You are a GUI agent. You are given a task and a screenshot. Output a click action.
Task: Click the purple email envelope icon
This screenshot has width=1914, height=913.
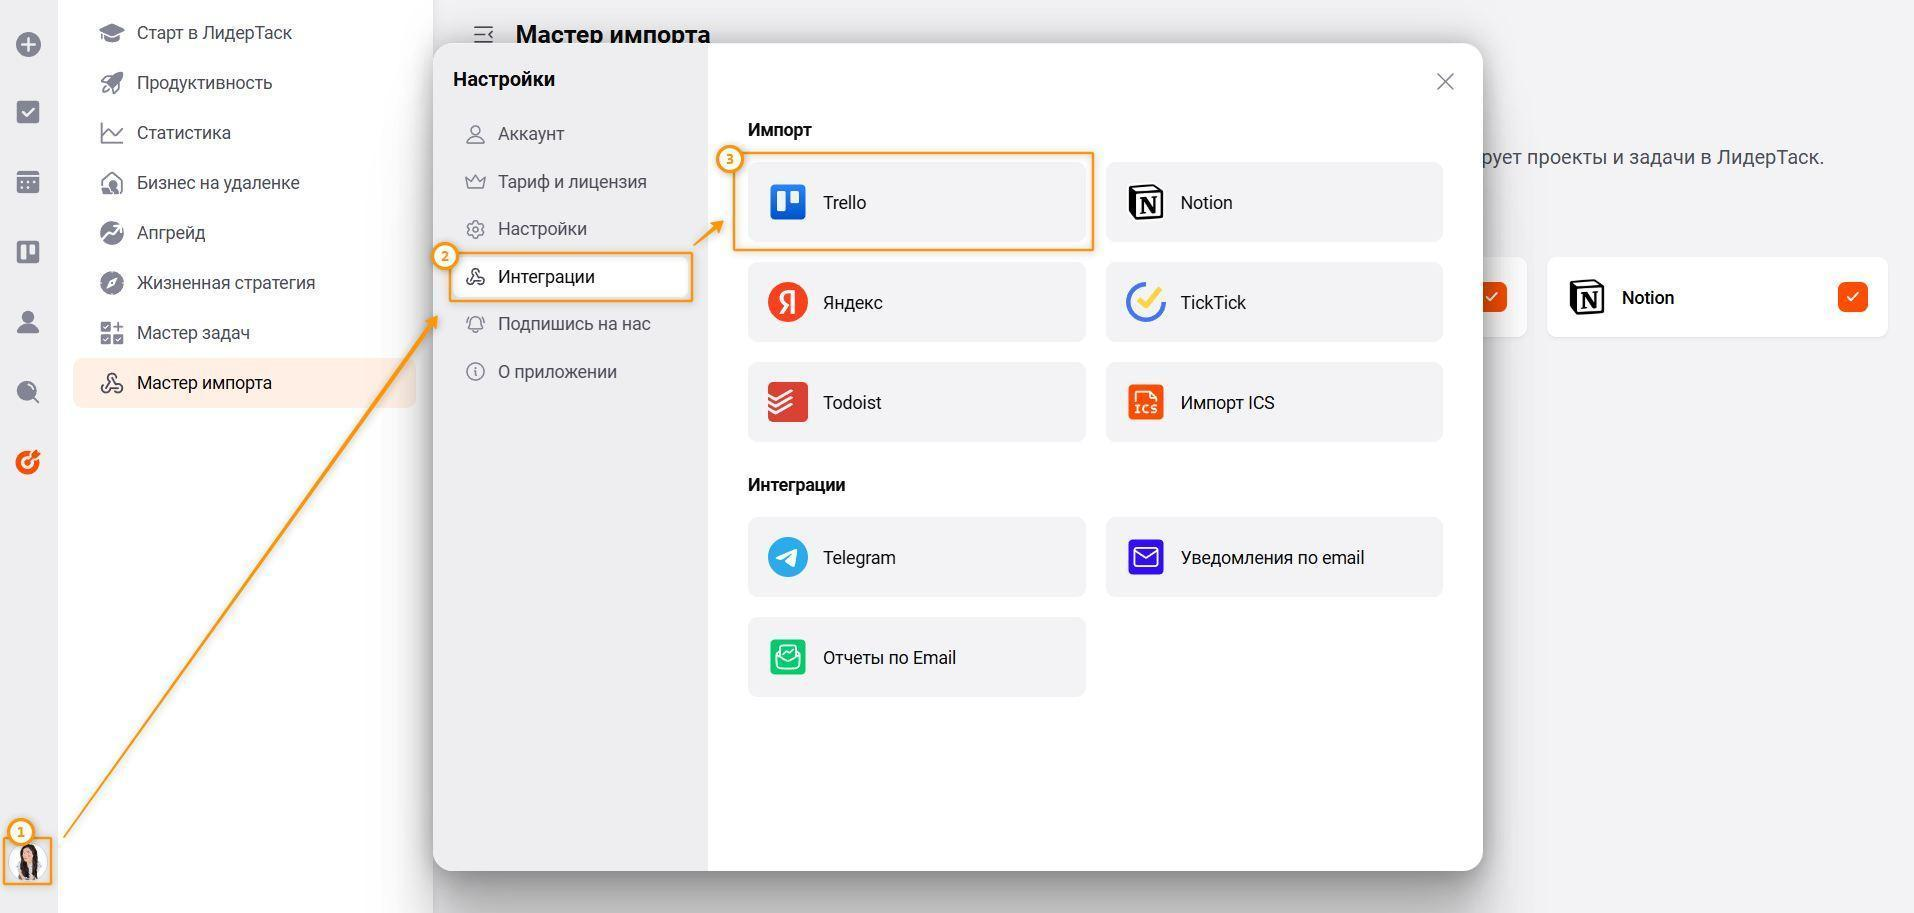pyautogui.click(x=1146, y=557)
